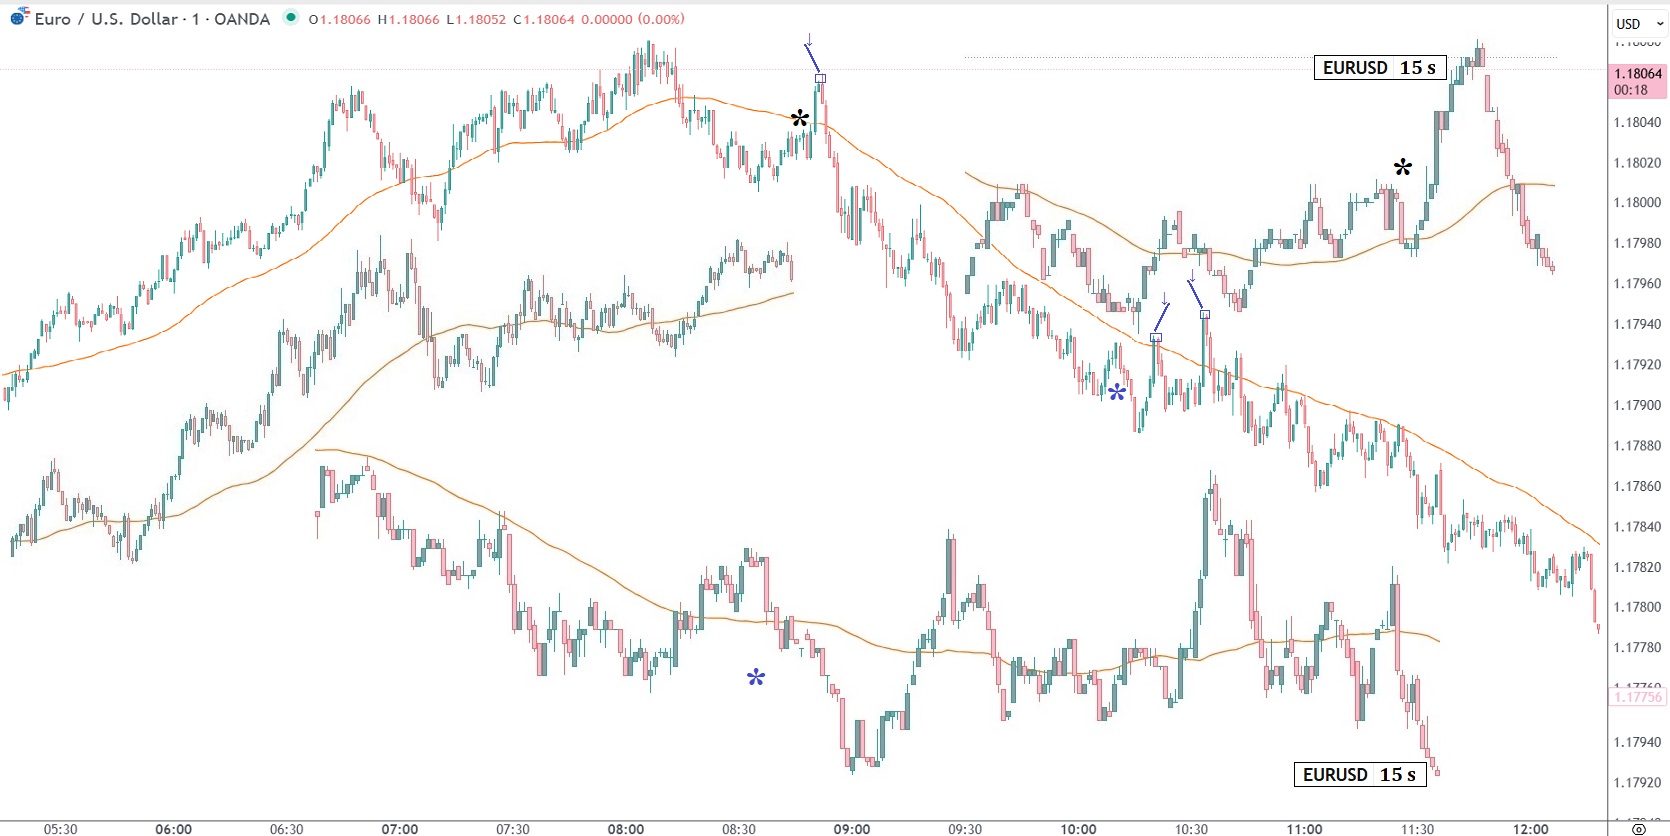This screenshot has width=1670, height=836.
Task: Click the green market status dot
Action: point(290,17)
